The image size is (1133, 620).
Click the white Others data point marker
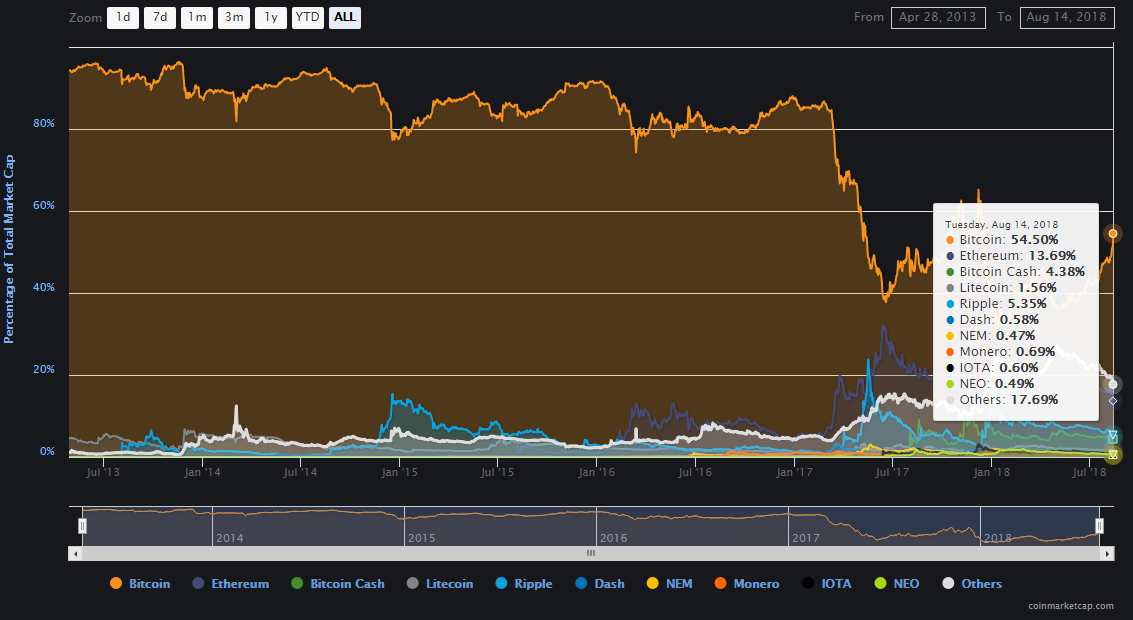tap(1113, 384)
